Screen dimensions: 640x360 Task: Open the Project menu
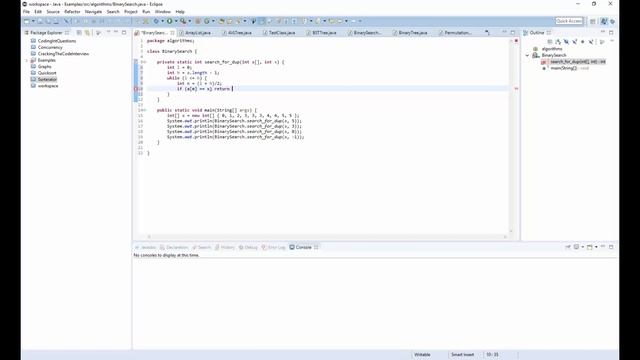[x=131, y=12]
